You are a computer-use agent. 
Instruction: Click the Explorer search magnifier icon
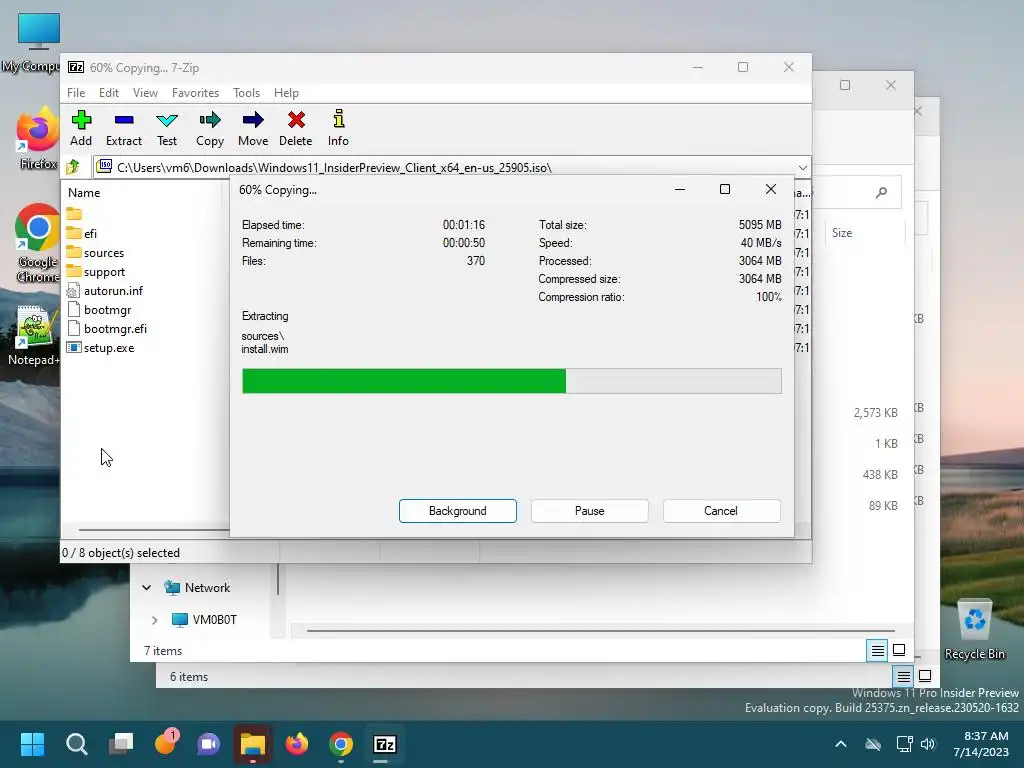click(x=881, y=192)
